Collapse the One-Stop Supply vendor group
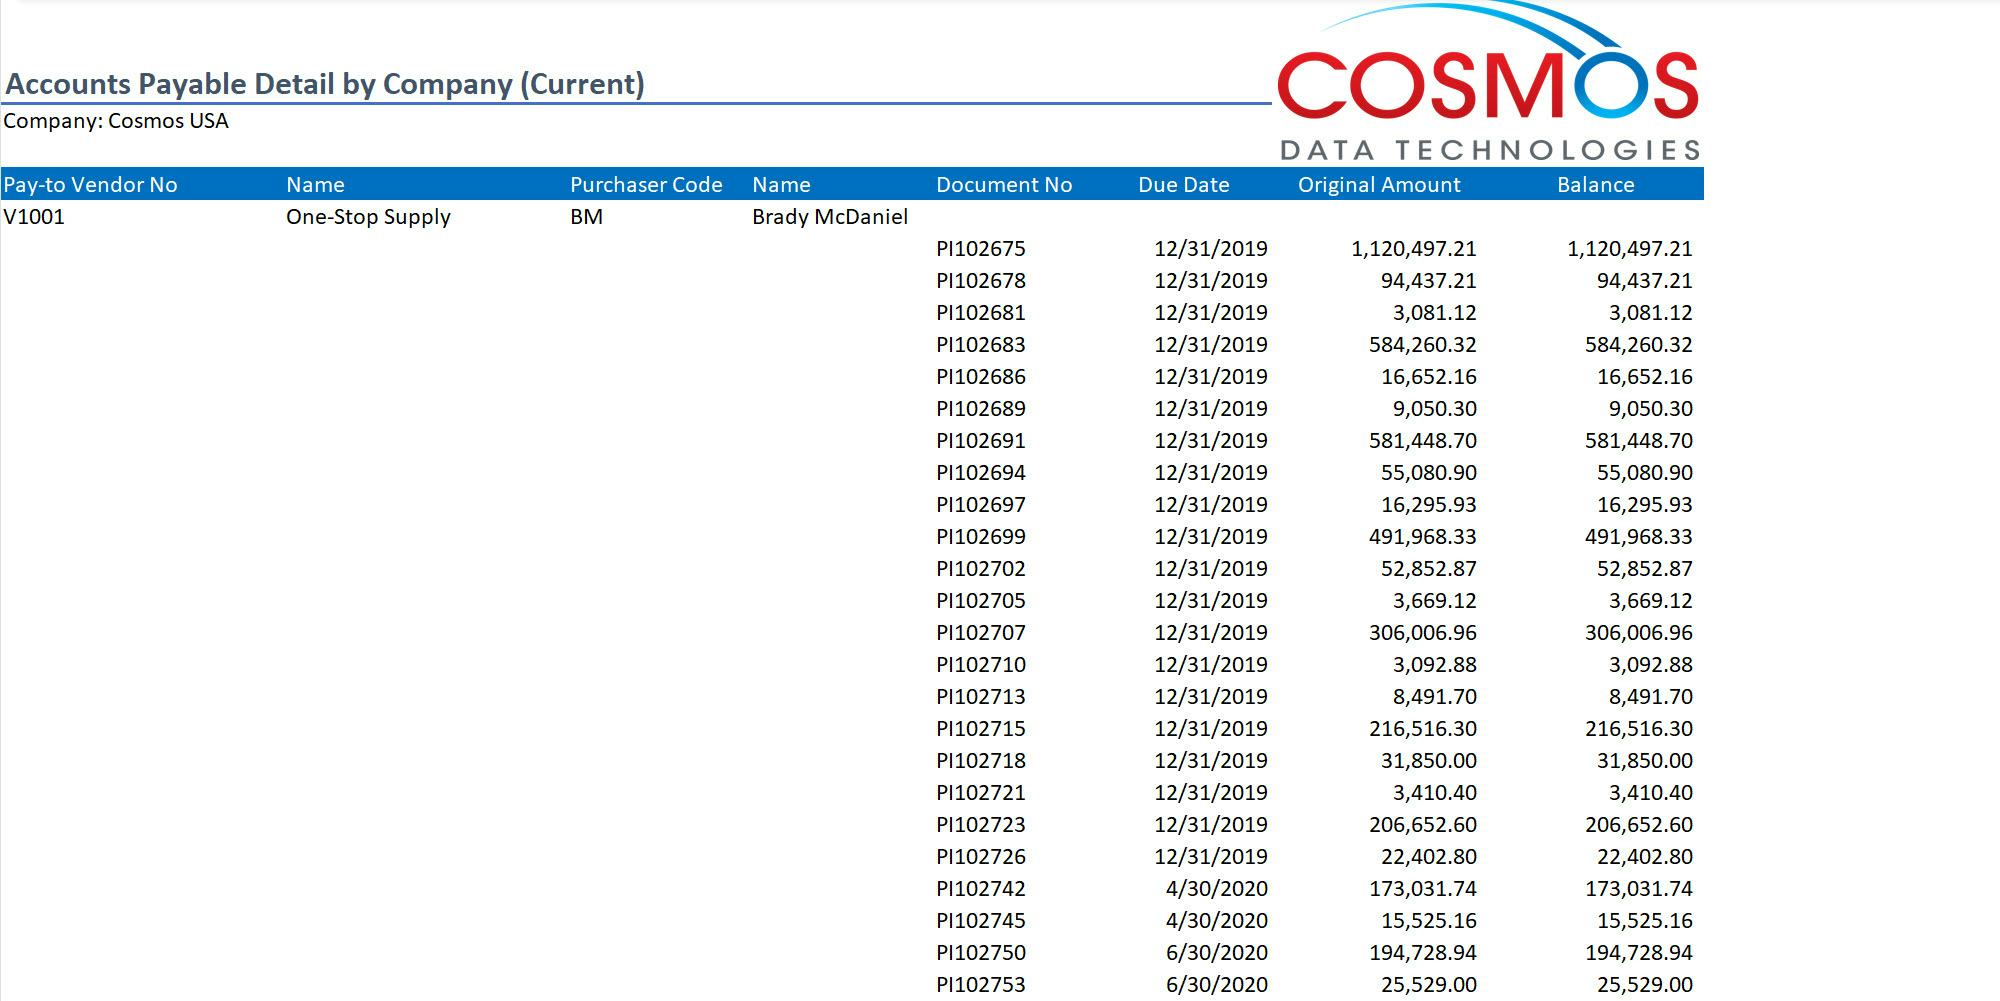This screenshot has height=1001, width=2000. pos(368,216)
